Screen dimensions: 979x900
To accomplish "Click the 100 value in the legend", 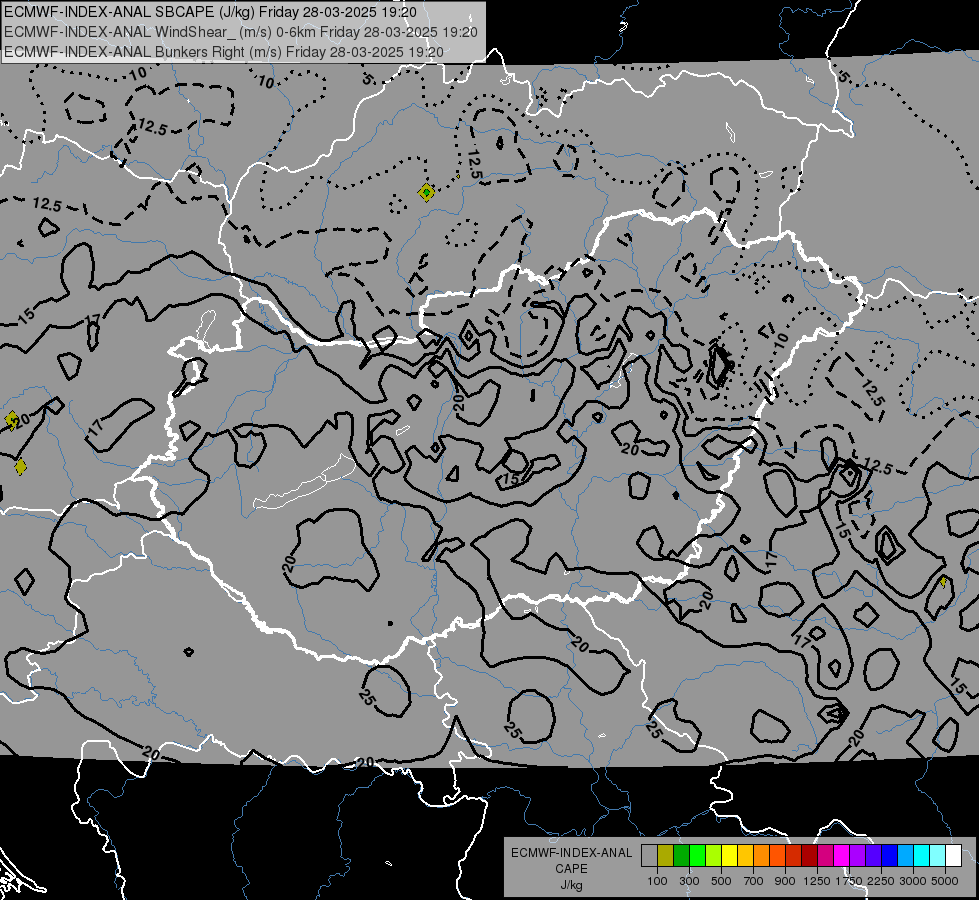I will click(657, 881).
